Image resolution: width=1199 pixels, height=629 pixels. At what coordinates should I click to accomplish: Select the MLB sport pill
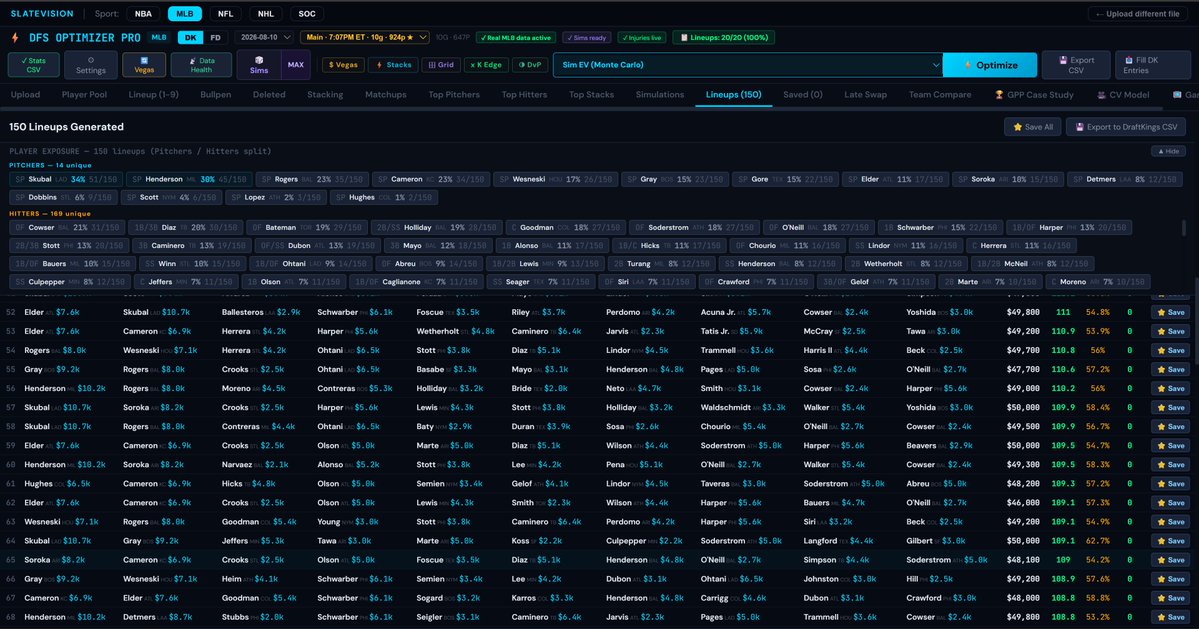(184, 14)
